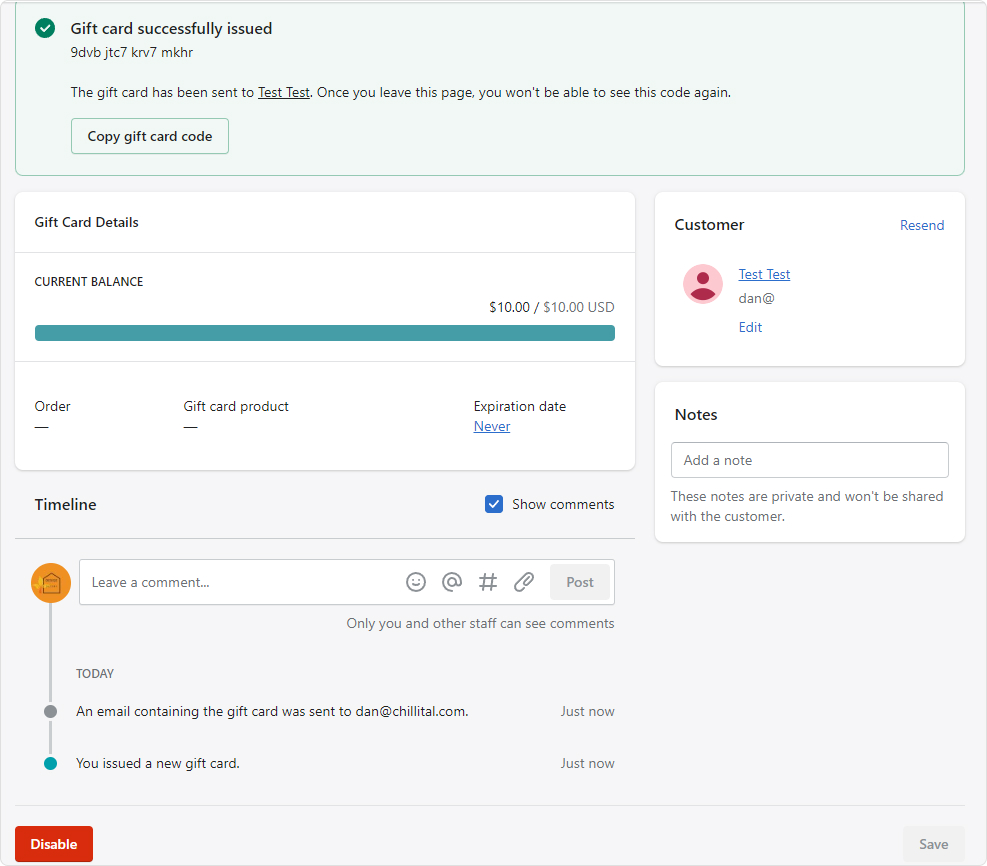Select 'You issued a new gift card.' entry

pyautogui.click(x=158, y=763)
